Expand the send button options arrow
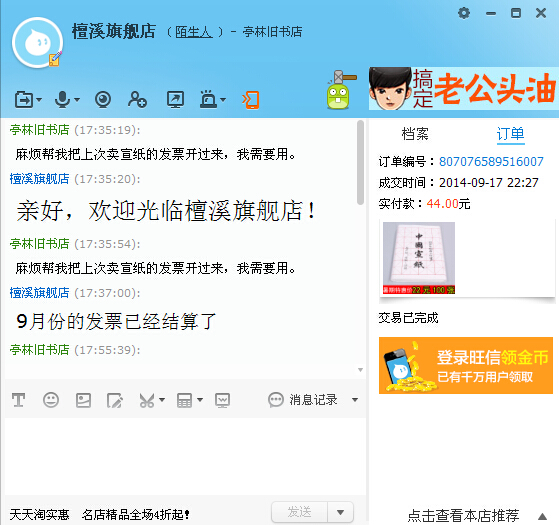This screenshot has width=559, height=525. 340,512
